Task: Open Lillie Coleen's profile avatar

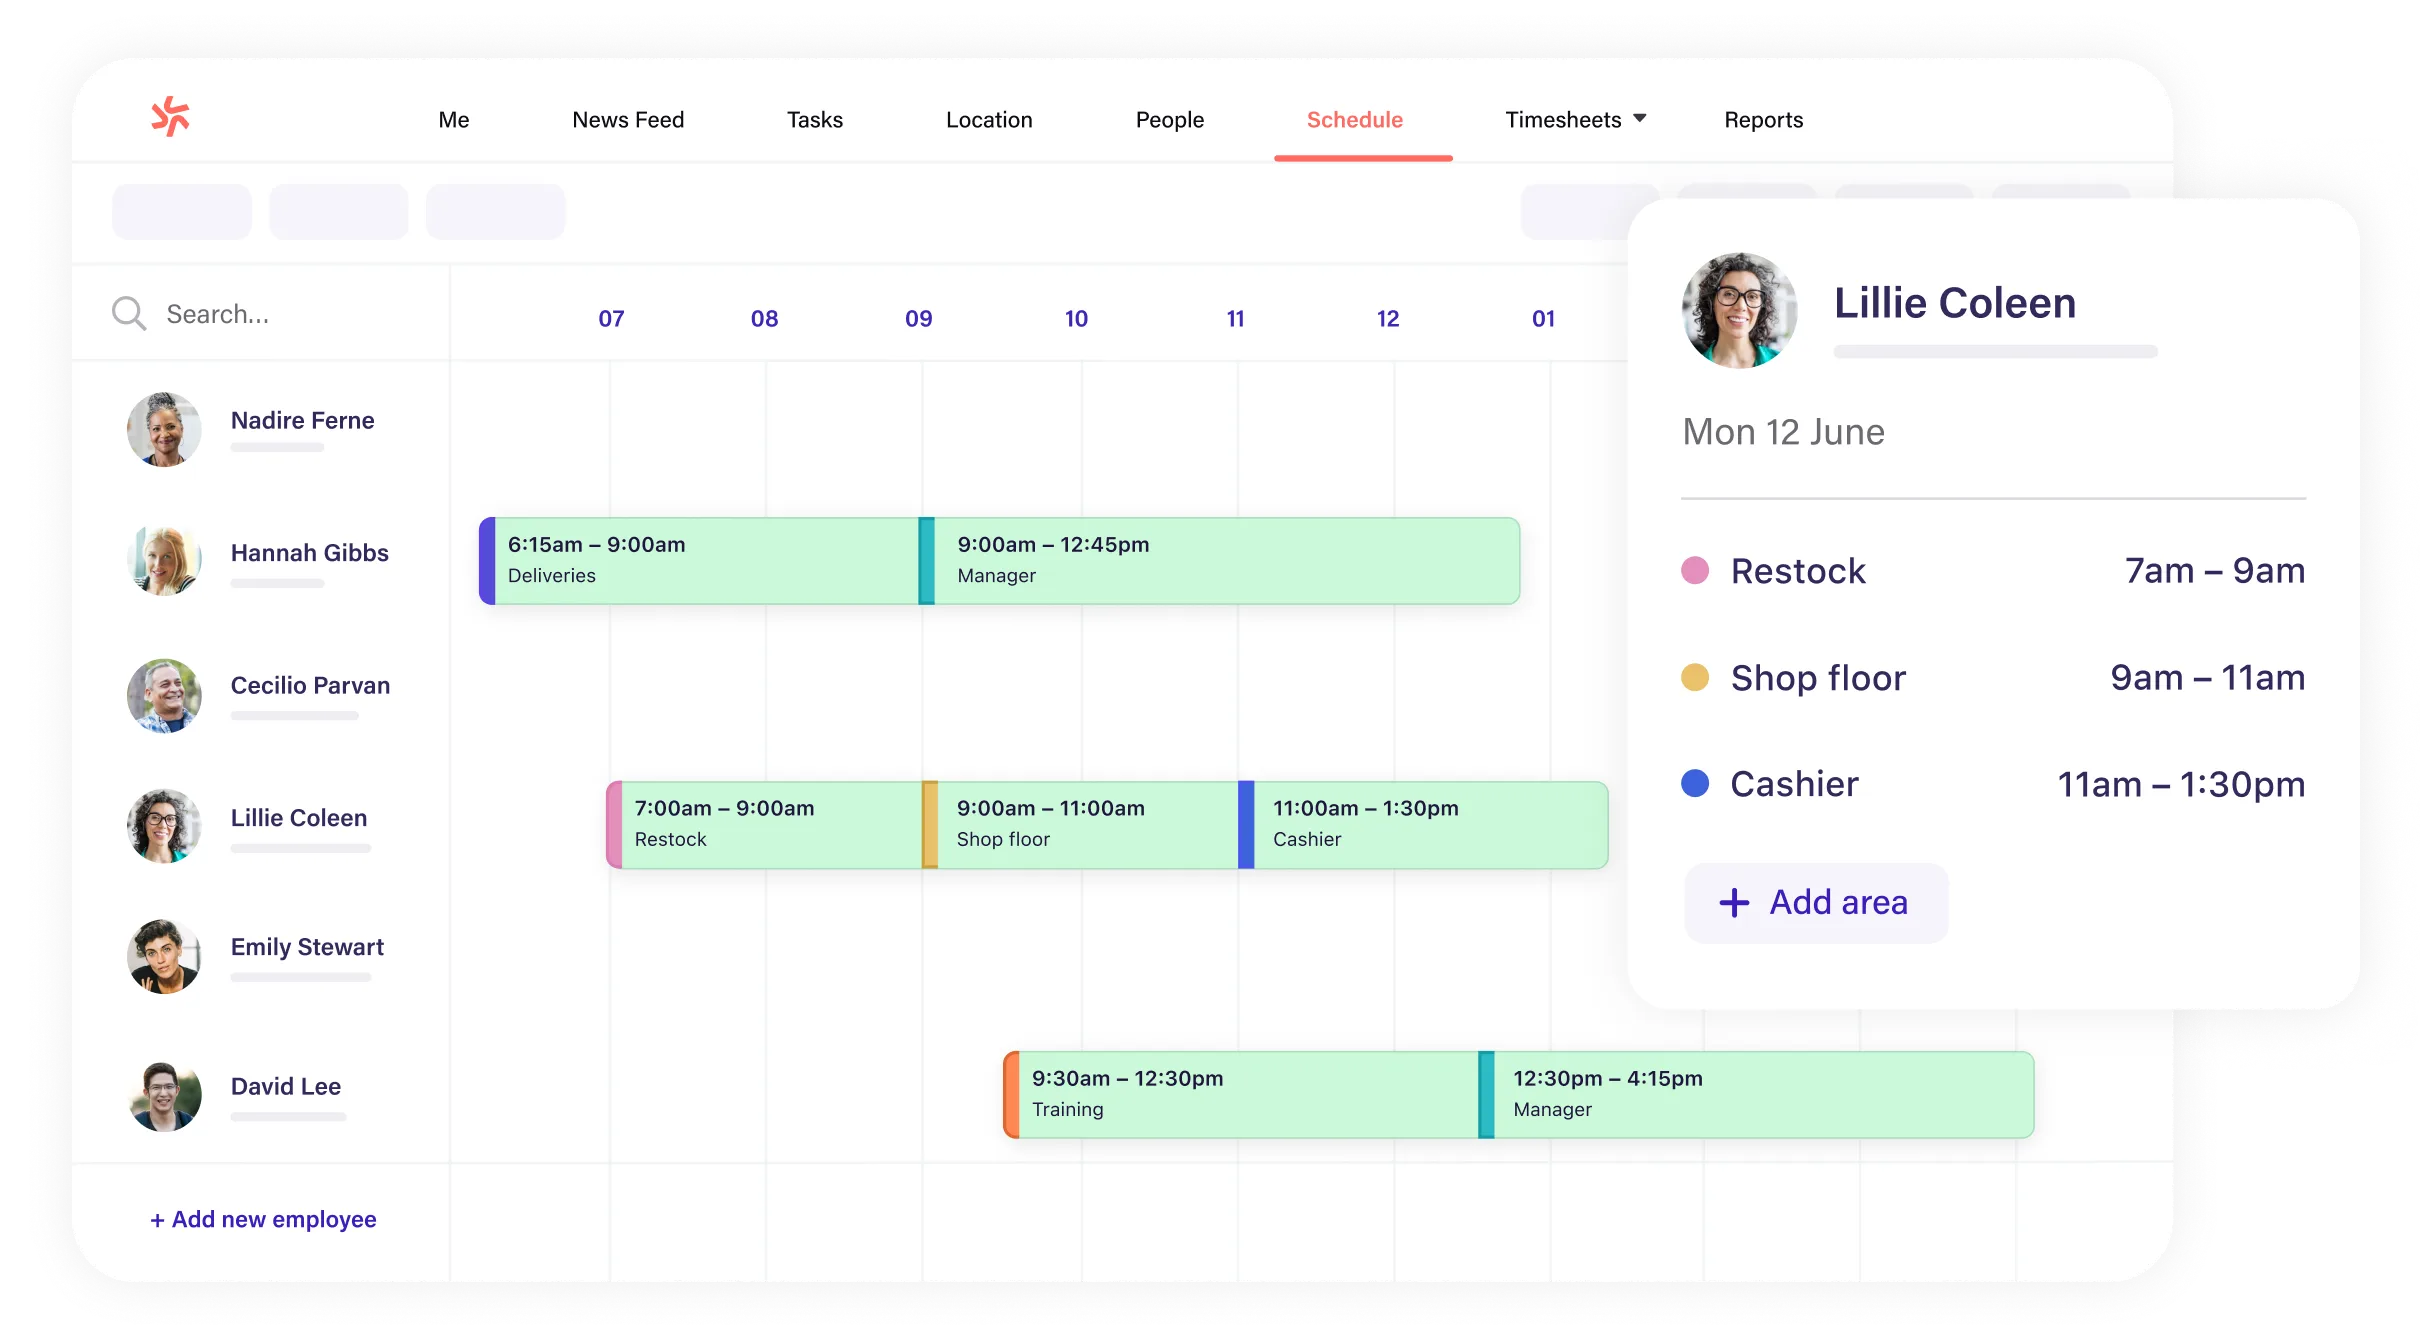Action: click(x=1739, y=310)
